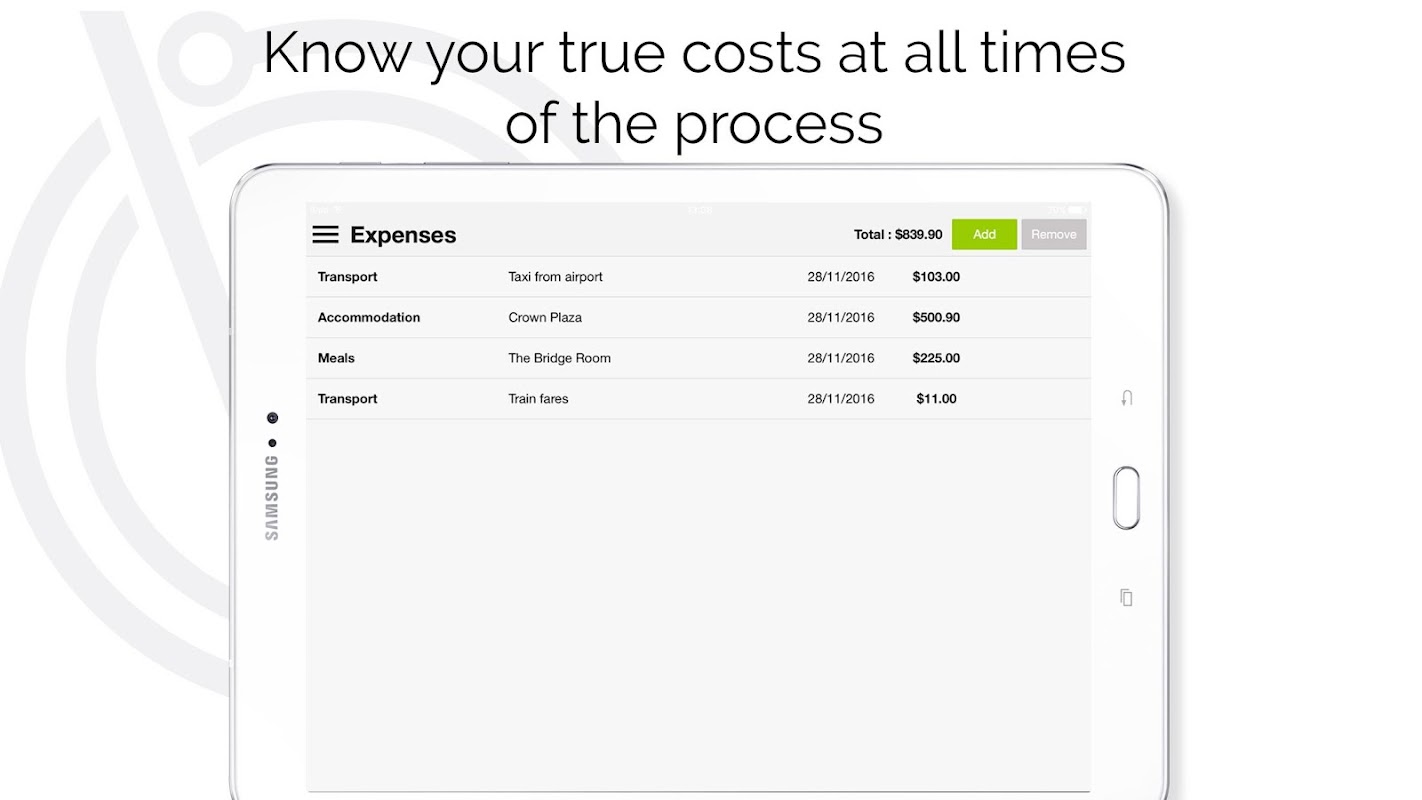Click the Accommodation category label

click(x=369, y=317)
